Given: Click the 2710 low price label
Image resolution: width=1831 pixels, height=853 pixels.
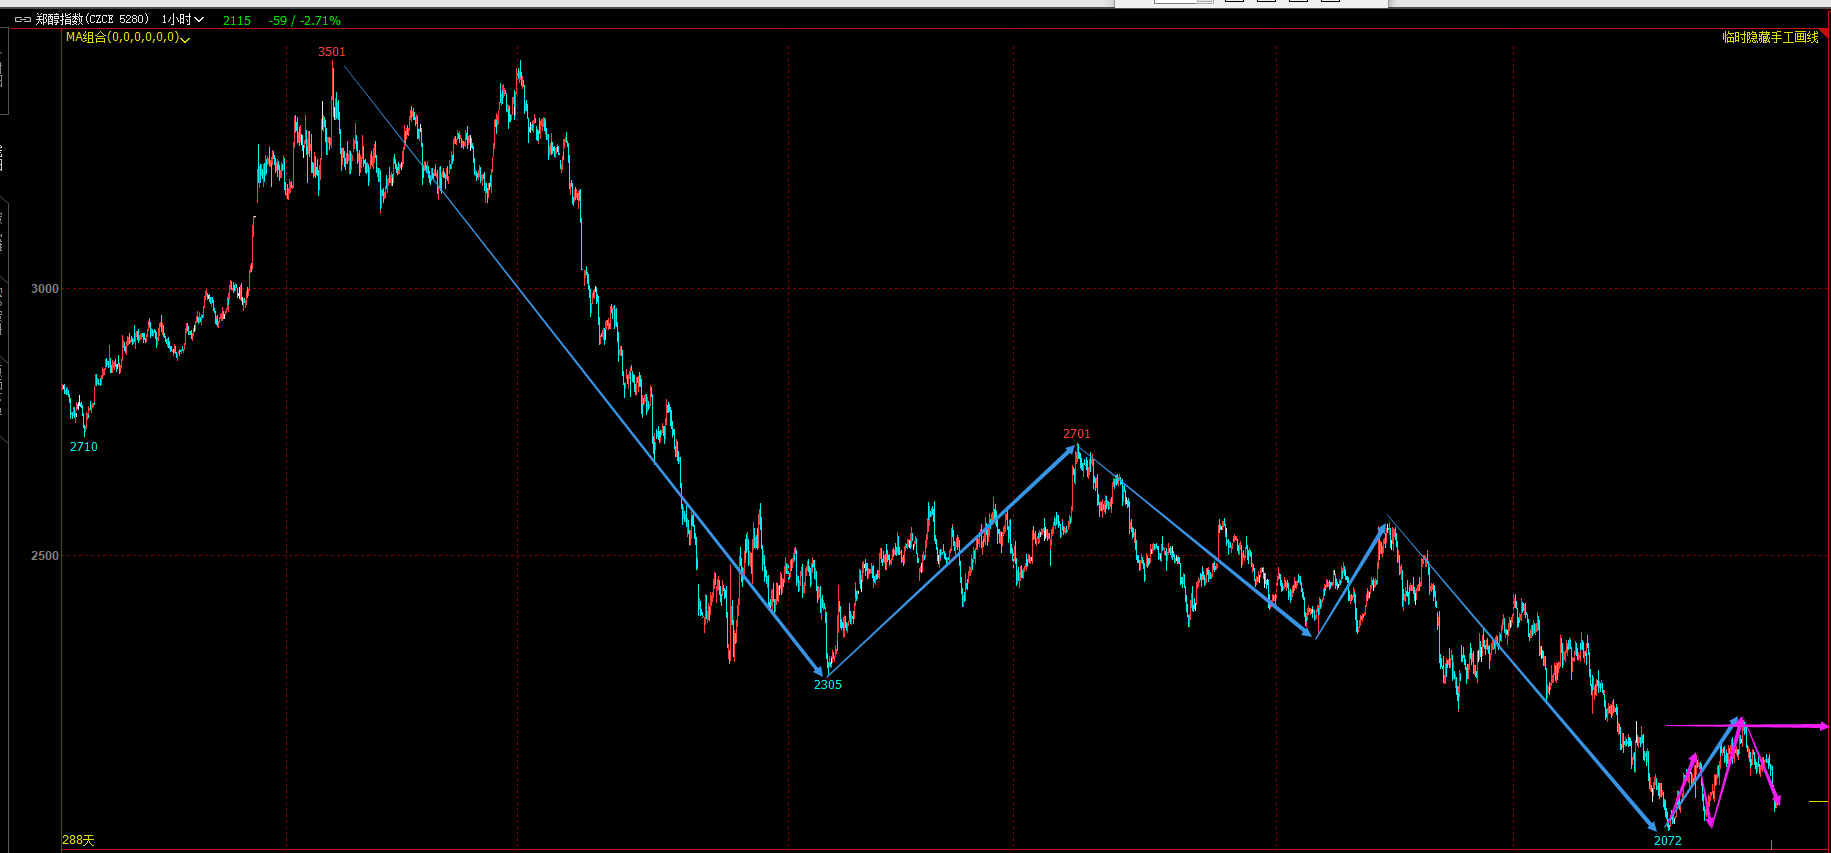Looking at the screenshot, I should coord(84,447).
